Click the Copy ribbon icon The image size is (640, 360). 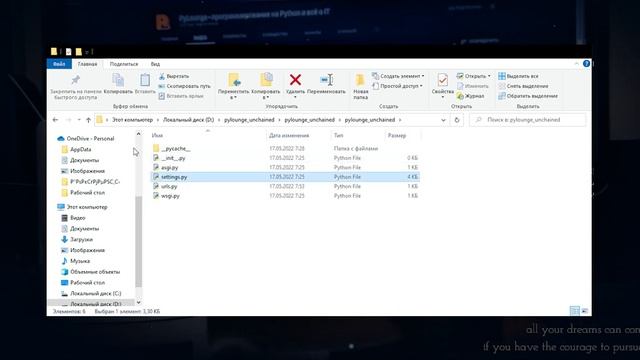(118, 80)
